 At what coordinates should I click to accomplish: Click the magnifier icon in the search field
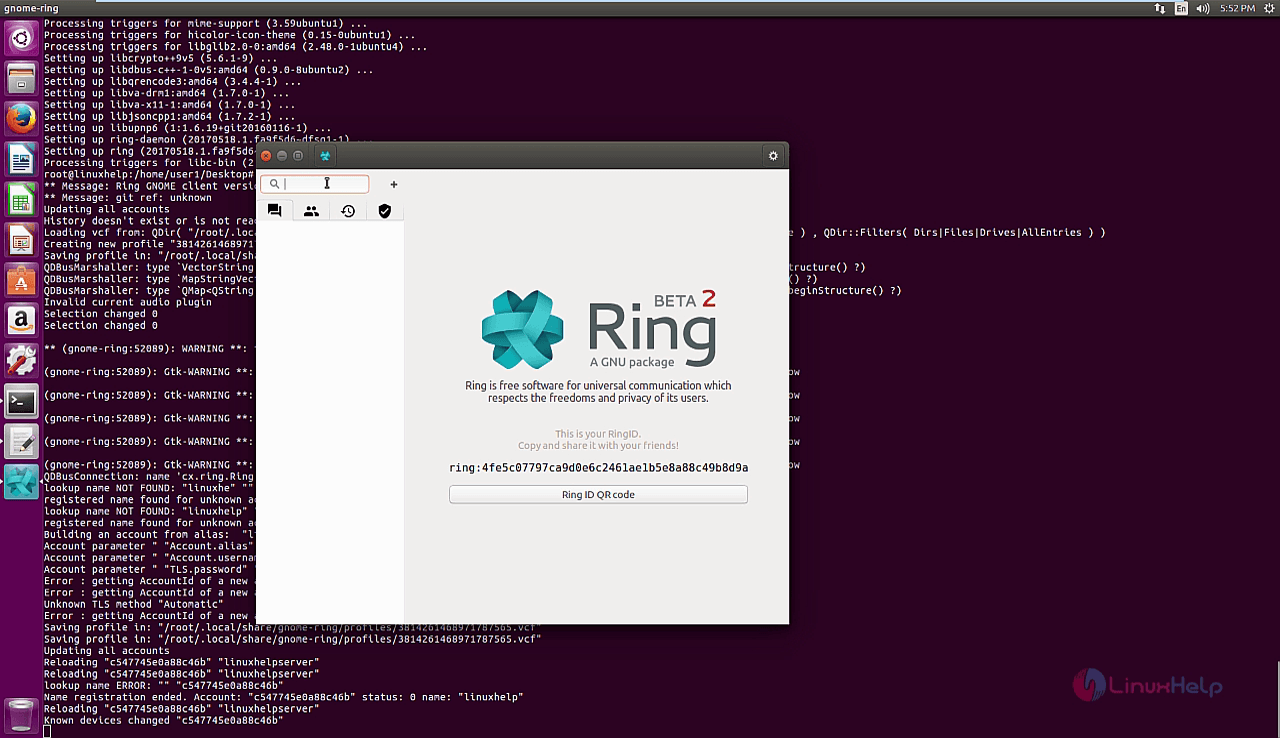[x=274, y=184]
